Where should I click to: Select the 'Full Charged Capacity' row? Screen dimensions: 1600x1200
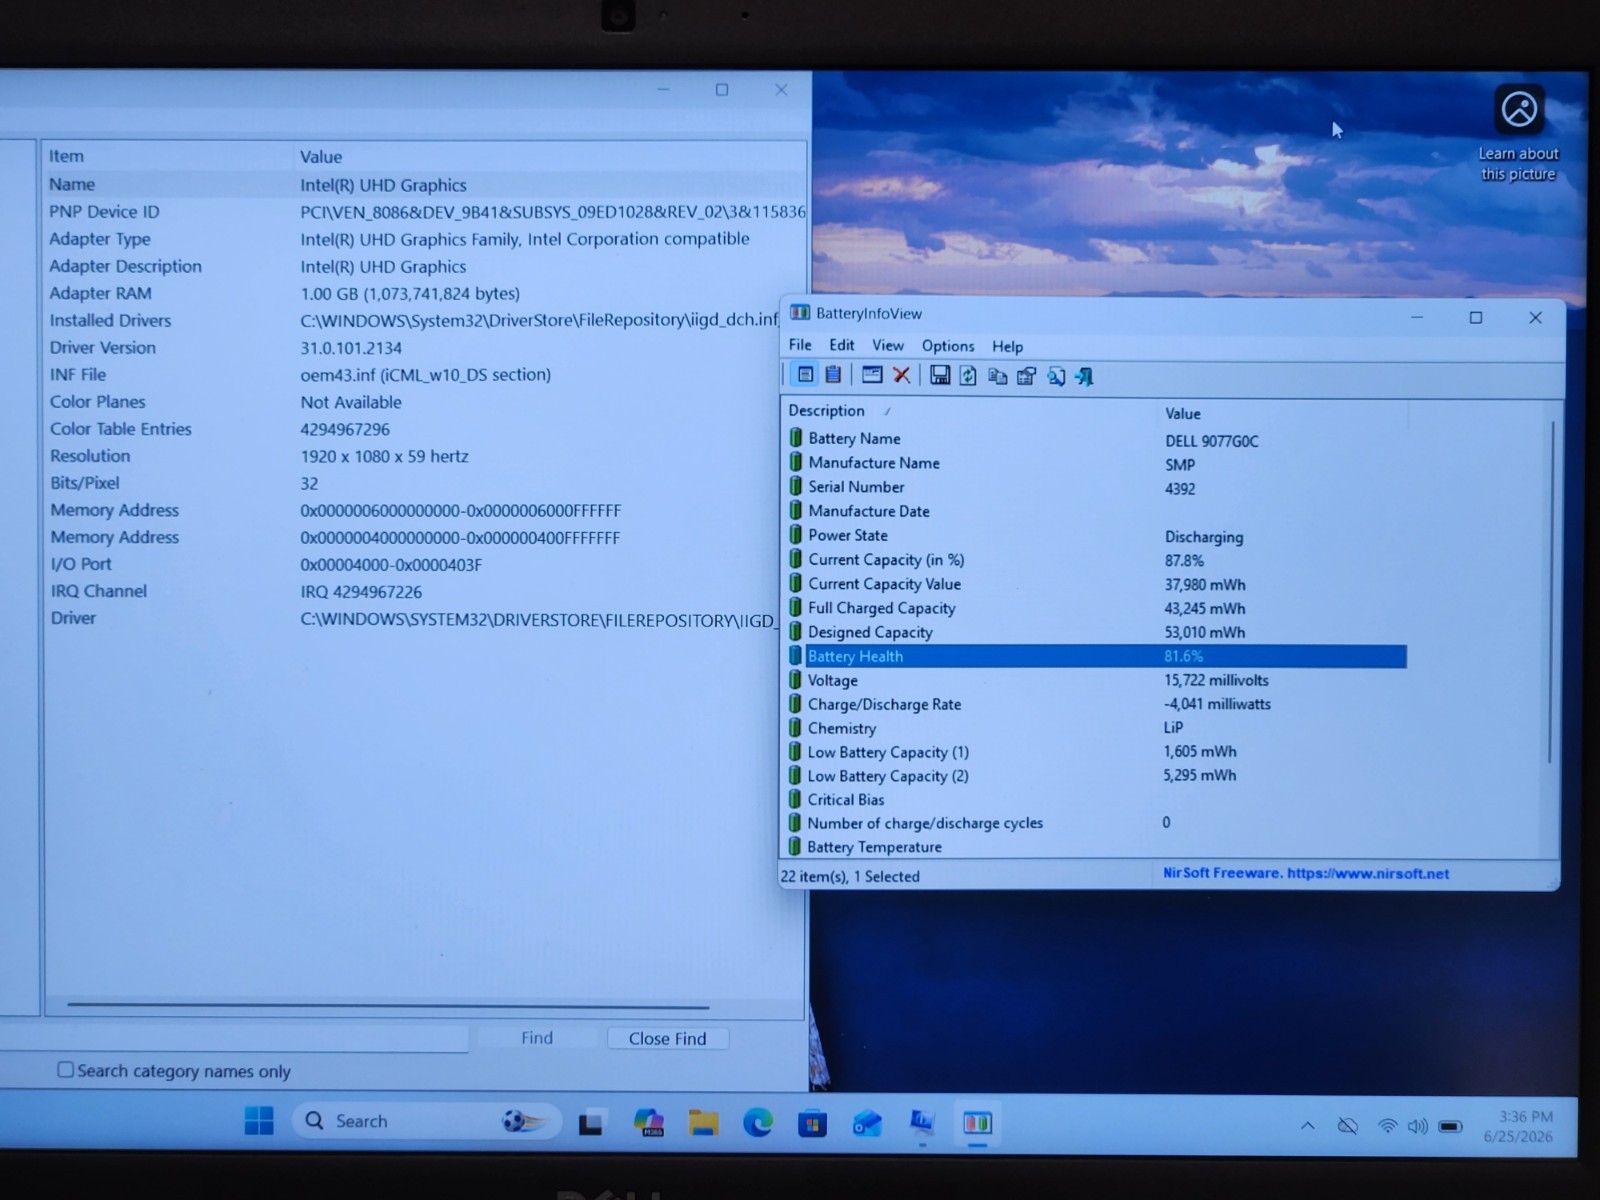[x=1096, y=608]
